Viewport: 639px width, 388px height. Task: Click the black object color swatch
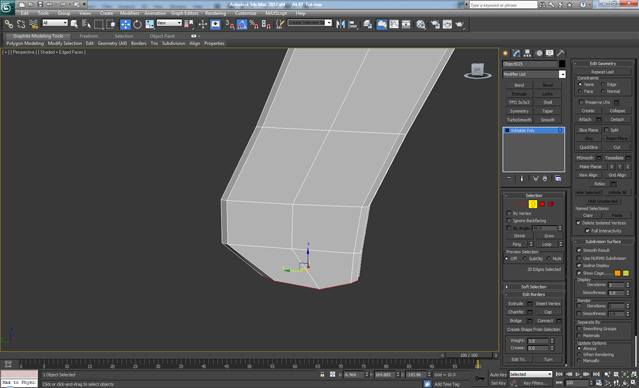pyautogui.click(x=562, y=64)
